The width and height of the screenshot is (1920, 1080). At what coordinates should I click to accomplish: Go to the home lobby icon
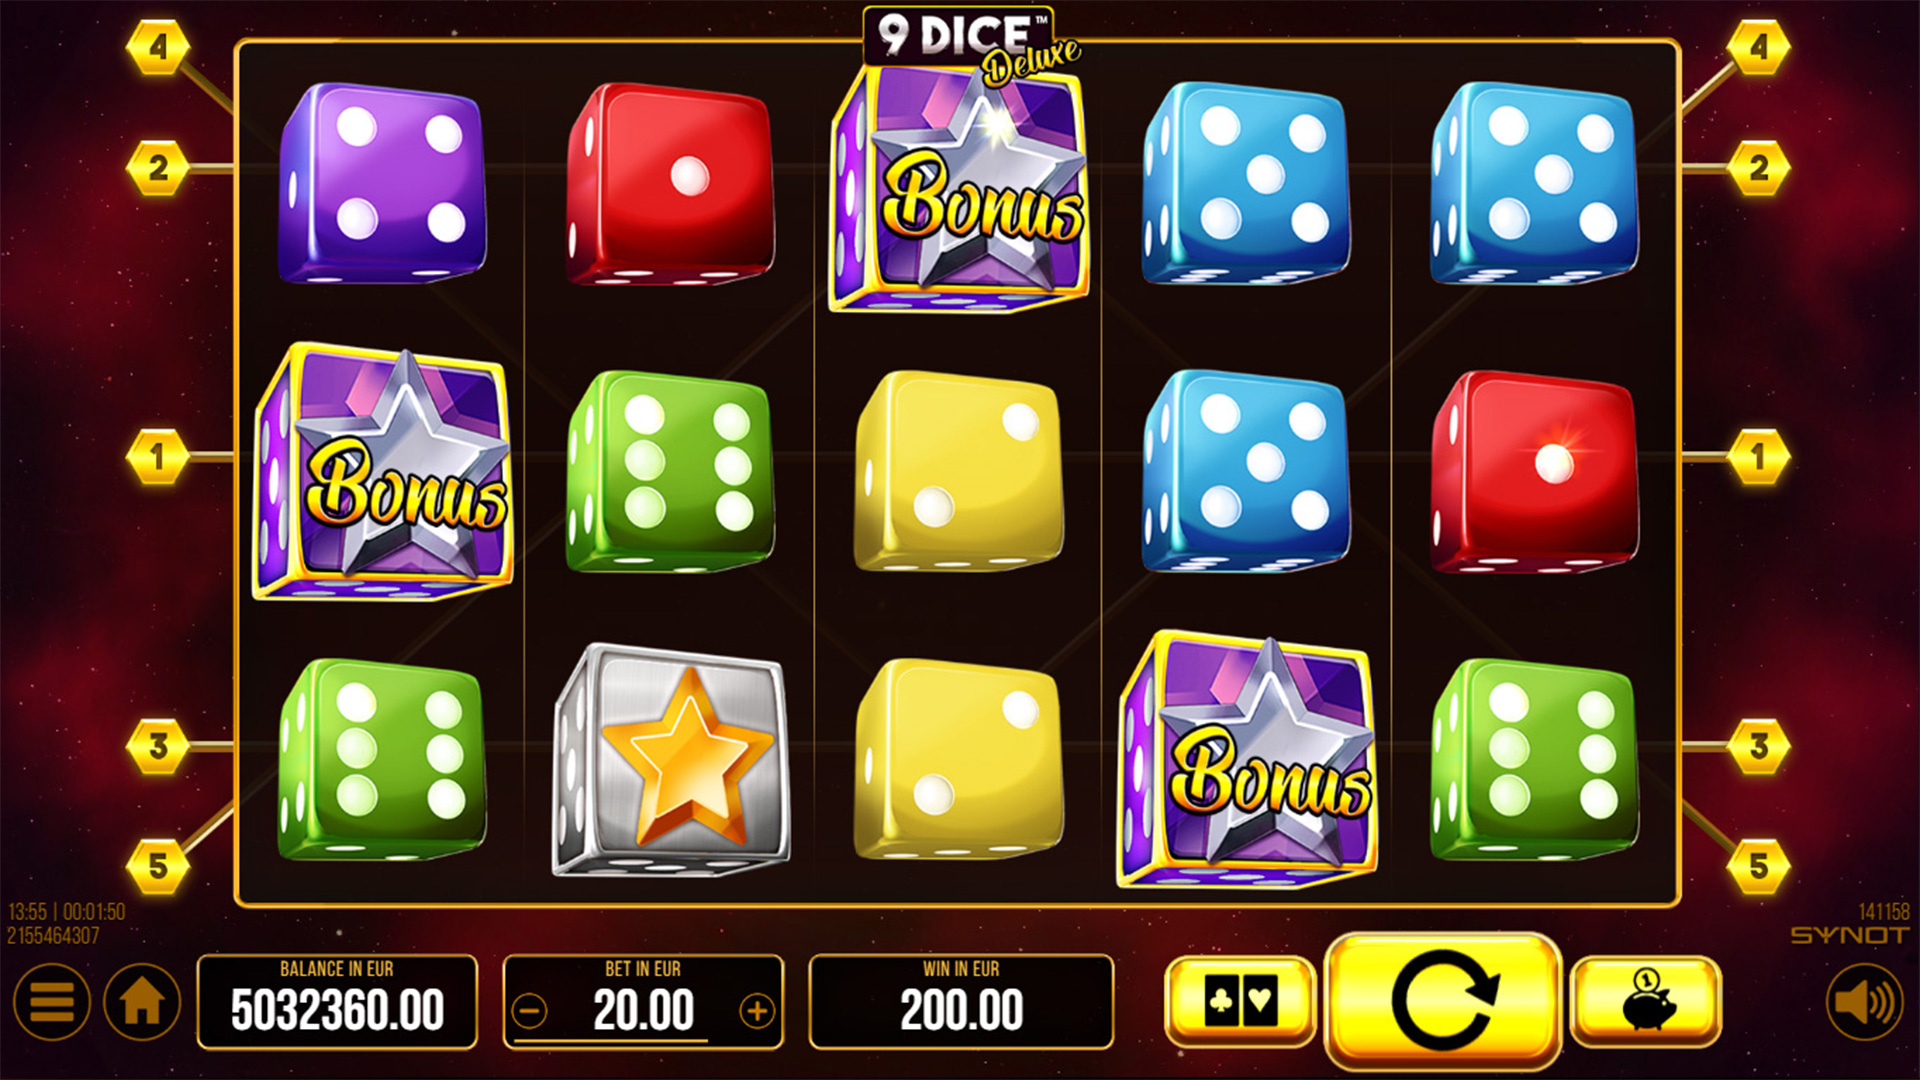(x=142, y=1001)
